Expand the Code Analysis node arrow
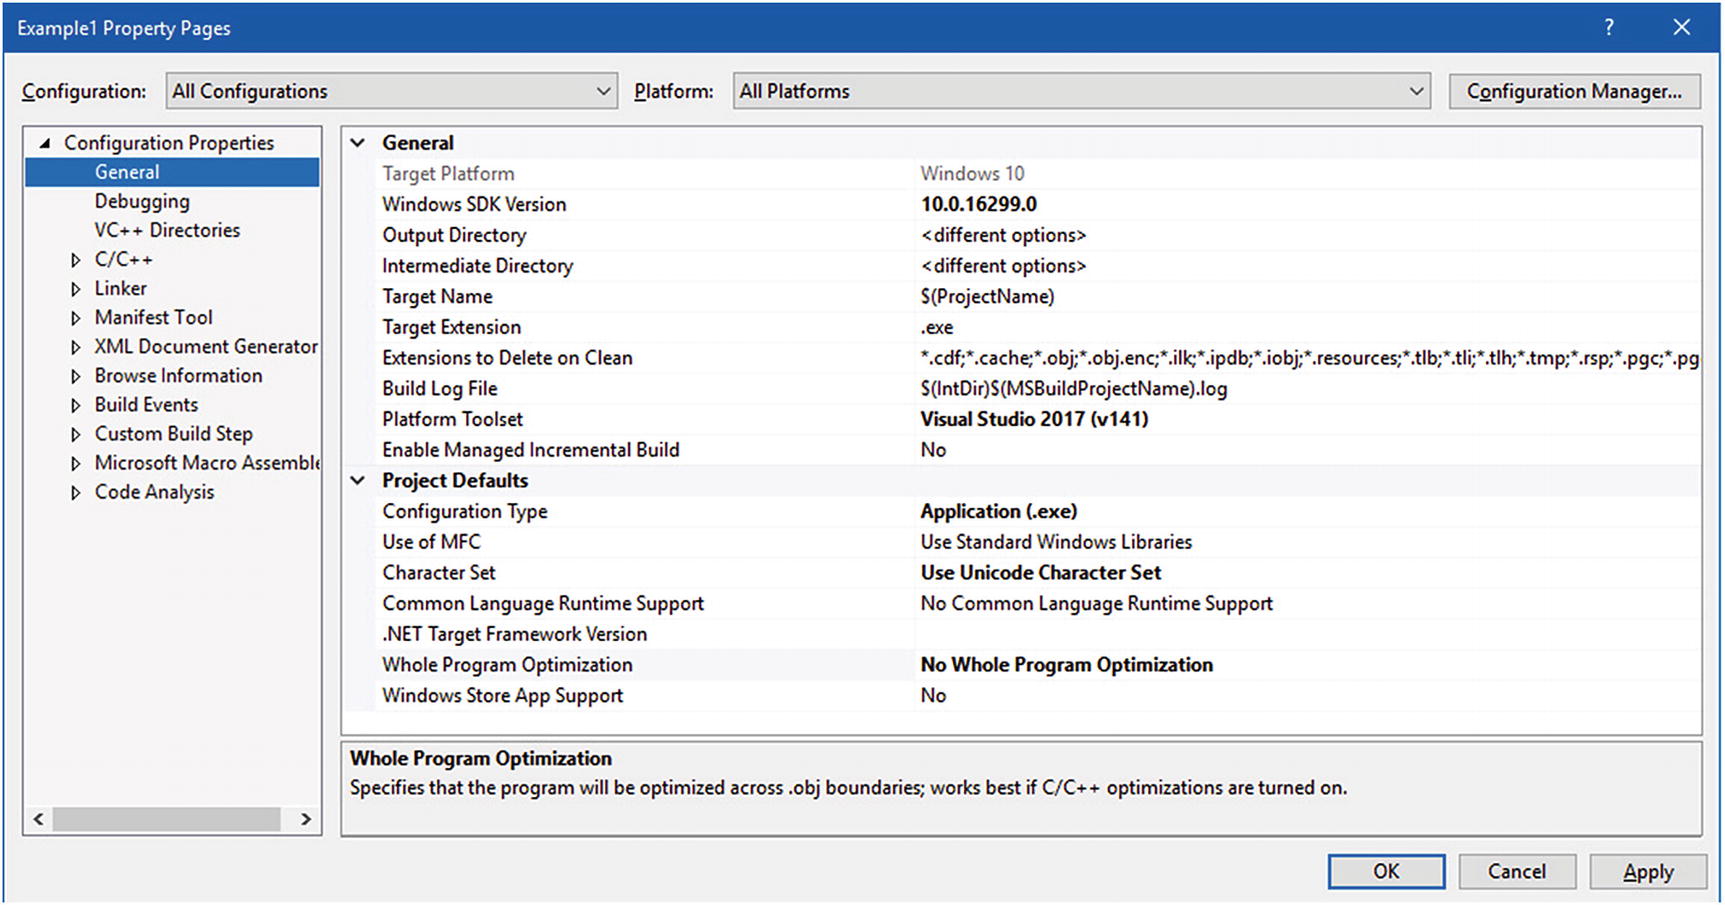 coord(76,493)
